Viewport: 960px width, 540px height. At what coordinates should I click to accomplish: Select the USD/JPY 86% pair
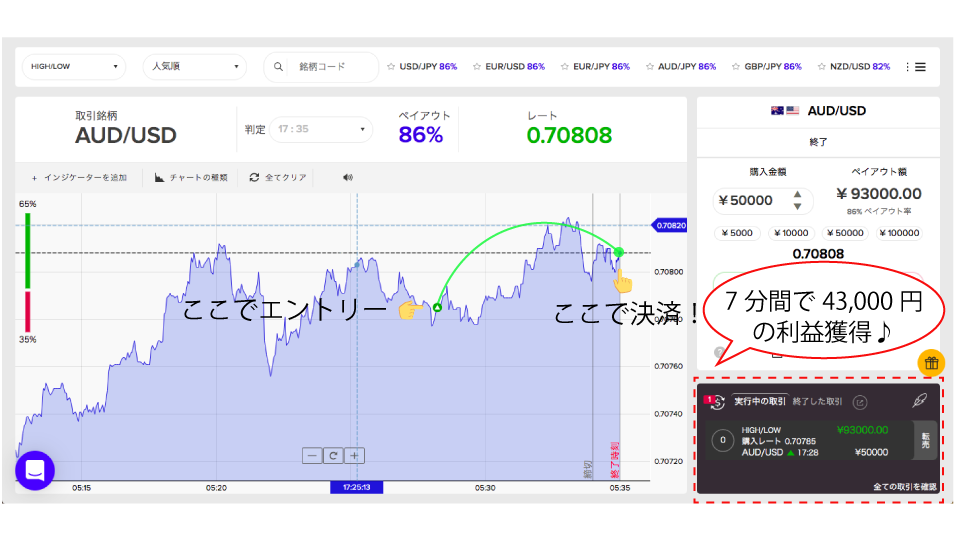tap(428, 67)
